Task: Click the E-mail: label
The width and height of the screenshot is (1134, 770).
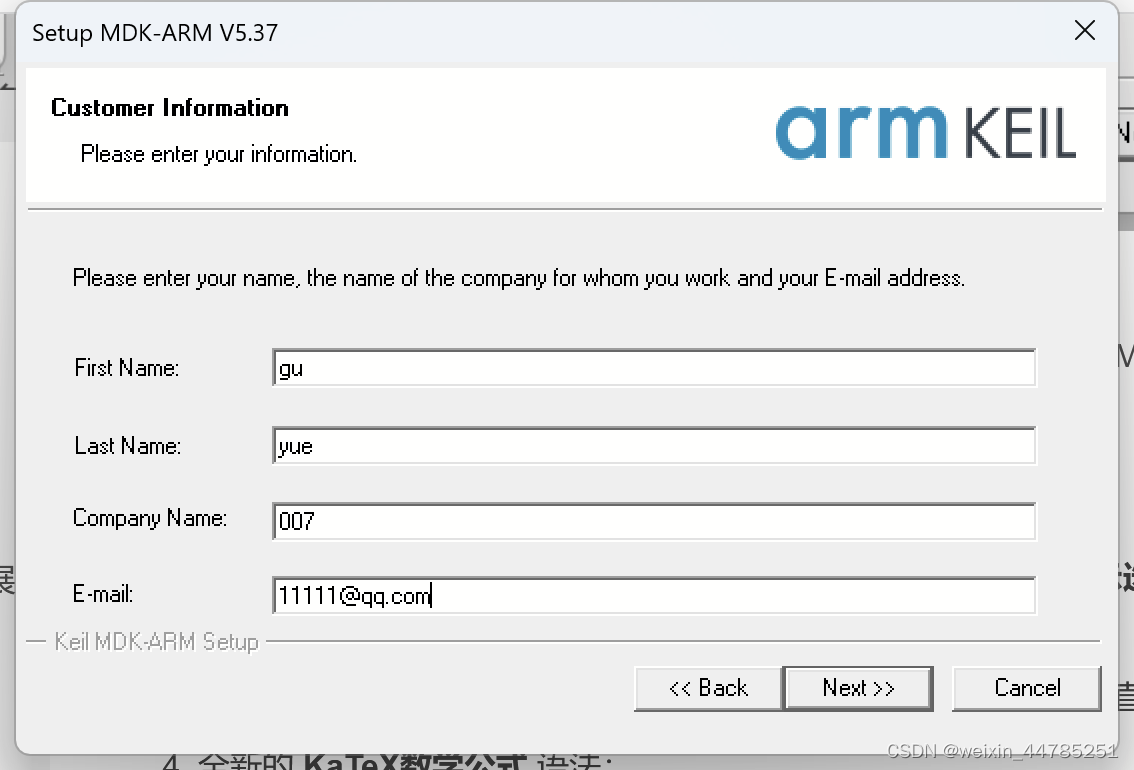Action: 103,594
